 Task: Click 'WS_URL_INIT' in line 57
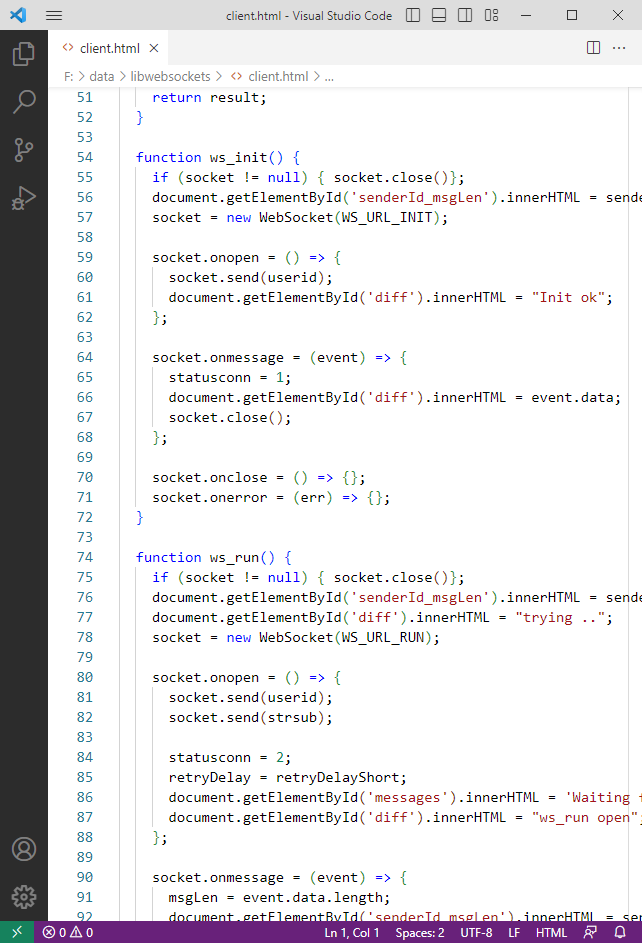(387, 217)
